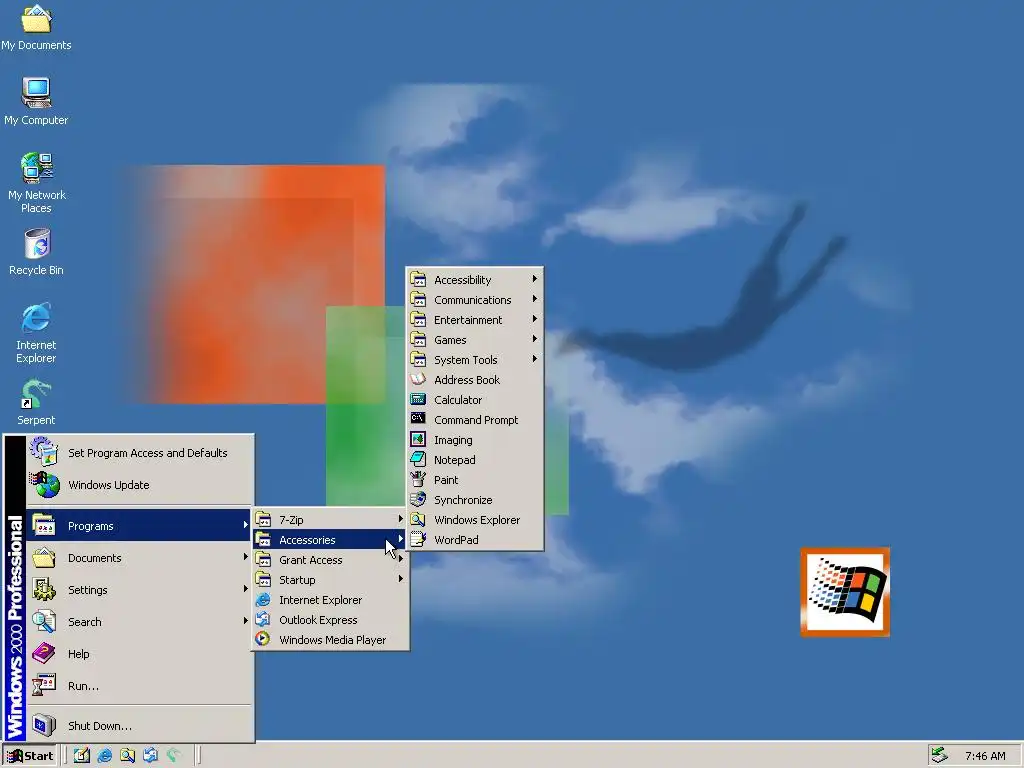
Task: Select the My Documents desktop icon
Action: 36,28
